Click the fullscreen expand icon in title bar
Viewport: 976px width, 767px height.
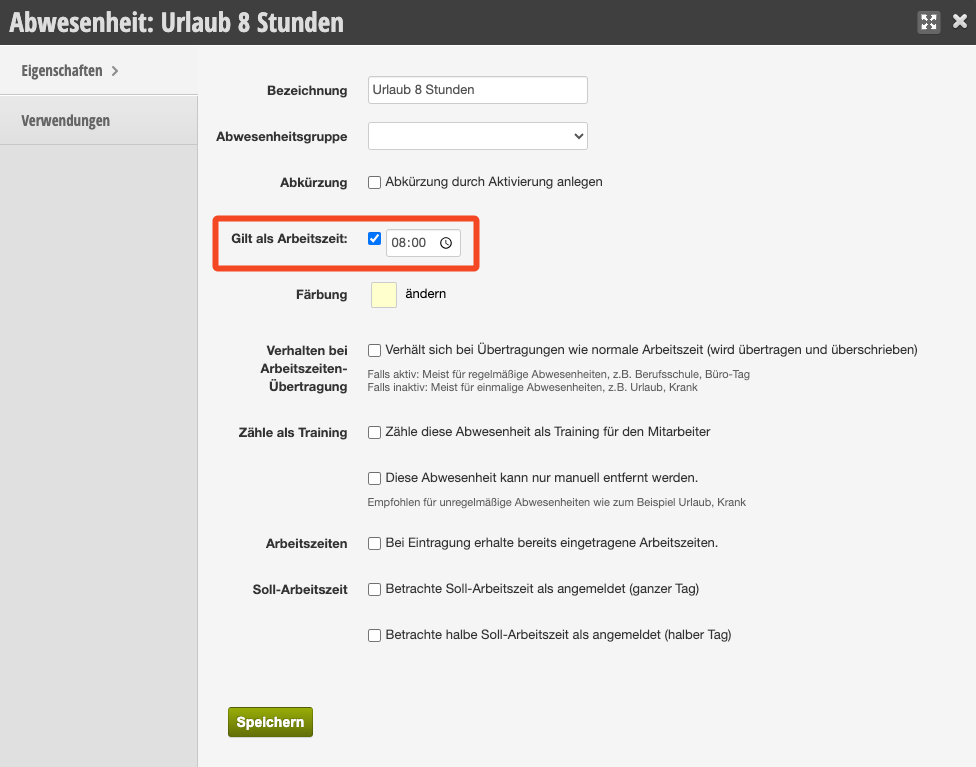point(929,22)
